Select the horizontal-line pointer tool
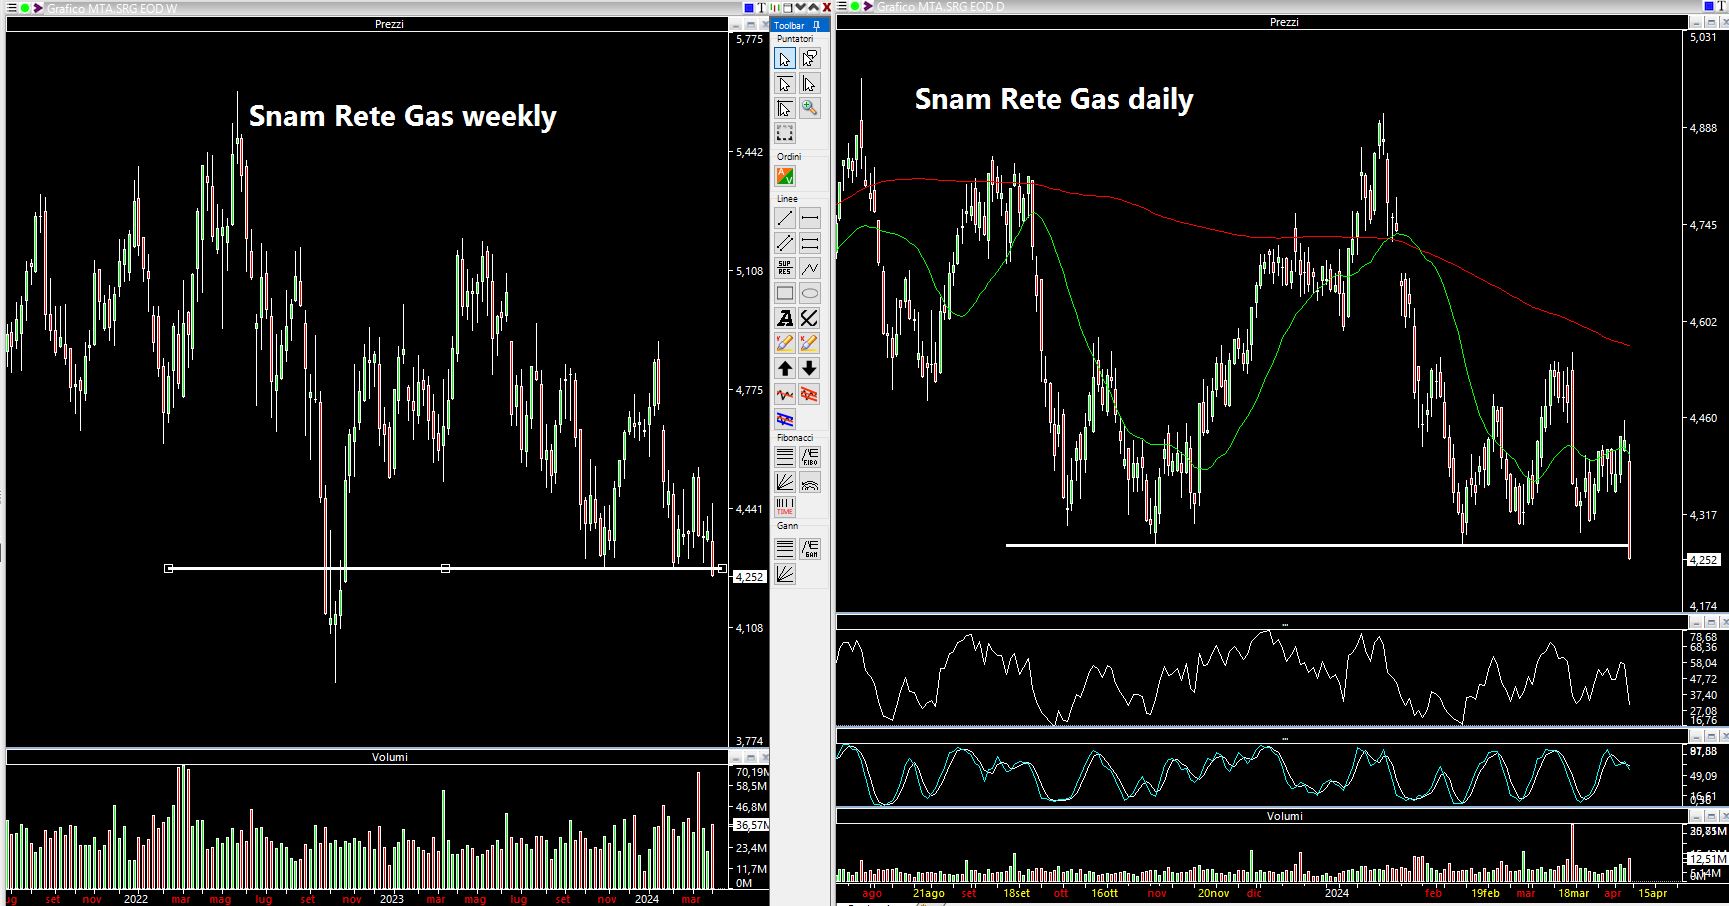Viewport: 1729px width, 906px height. tap(785, 83)
